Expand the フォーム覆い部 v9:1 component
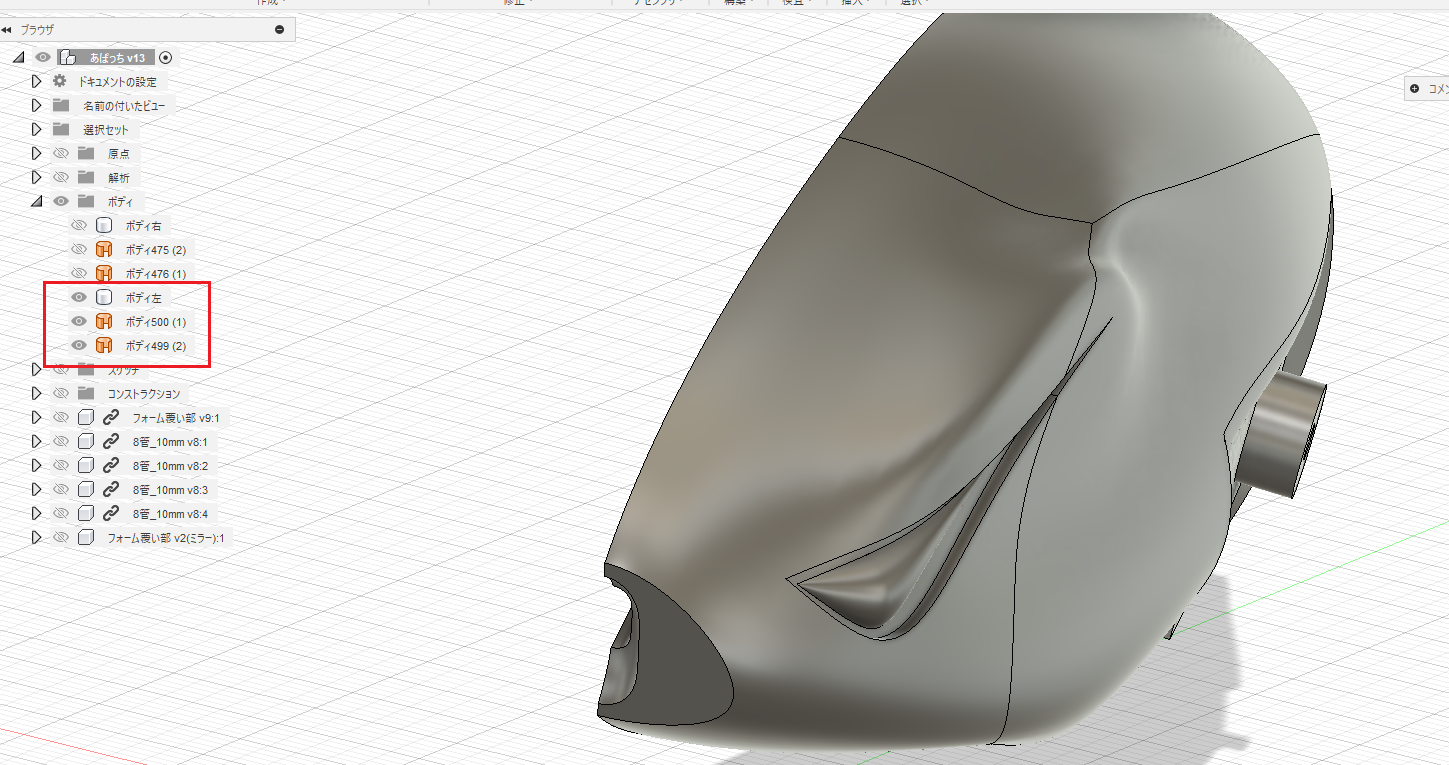Viewport: 1449px width, 765px height. point(37,417)
